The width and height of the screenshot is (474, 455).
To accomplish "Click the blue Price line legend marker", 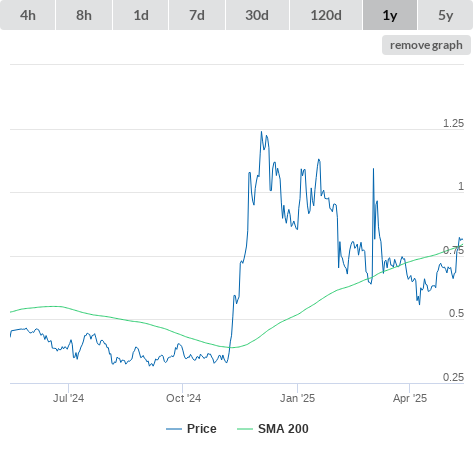I will pos(174,429).
